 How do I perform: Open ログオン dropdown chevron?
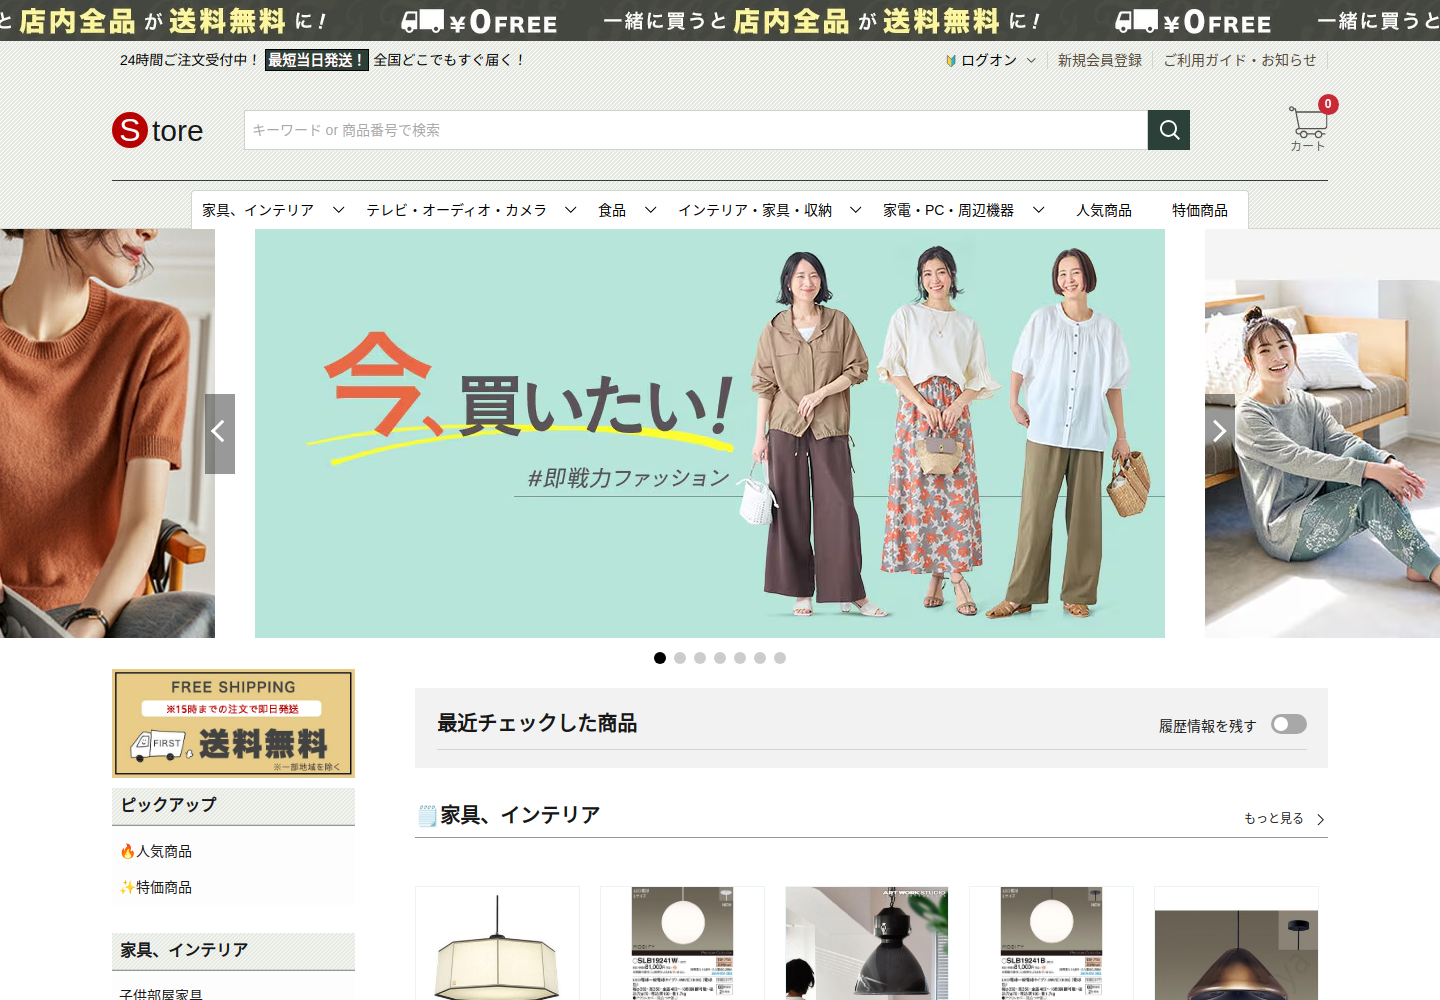1031,60
